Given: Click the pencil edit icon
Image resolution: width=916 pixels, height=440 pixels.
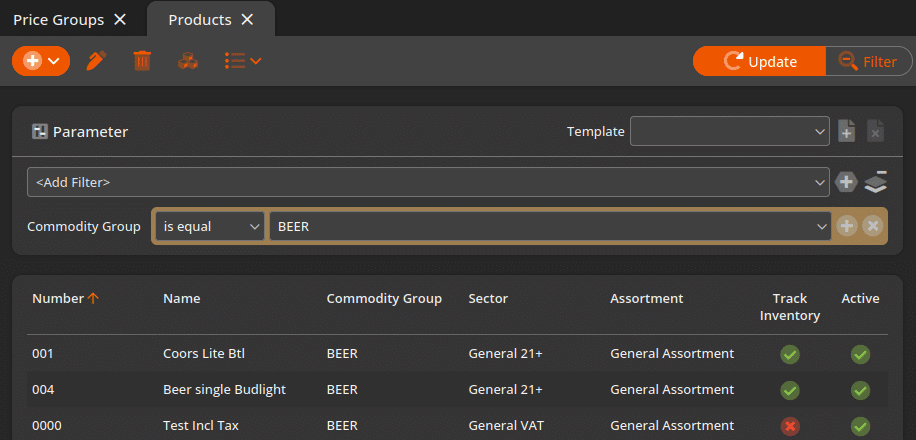Looking at the screenshot, I should 96,61.
